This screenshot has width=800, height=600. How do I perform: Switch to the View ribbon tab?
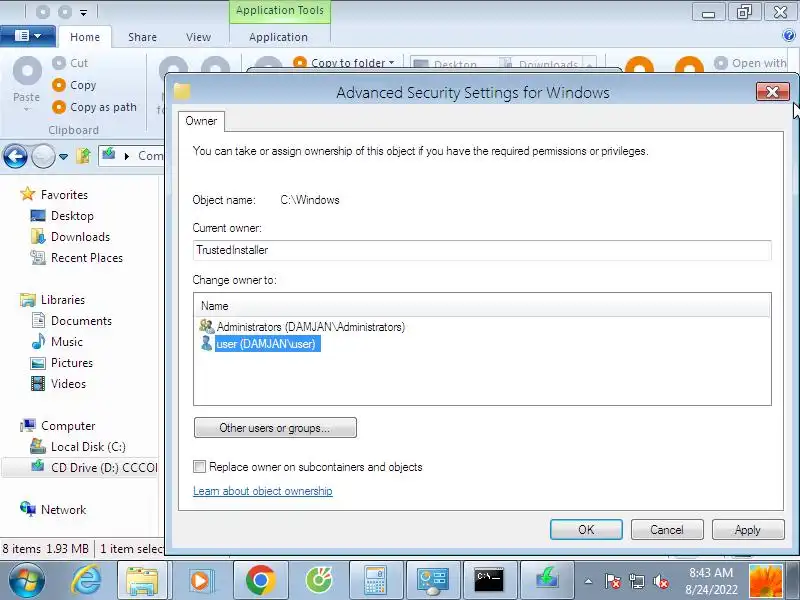pyautogui.click(x=198, y=37)
